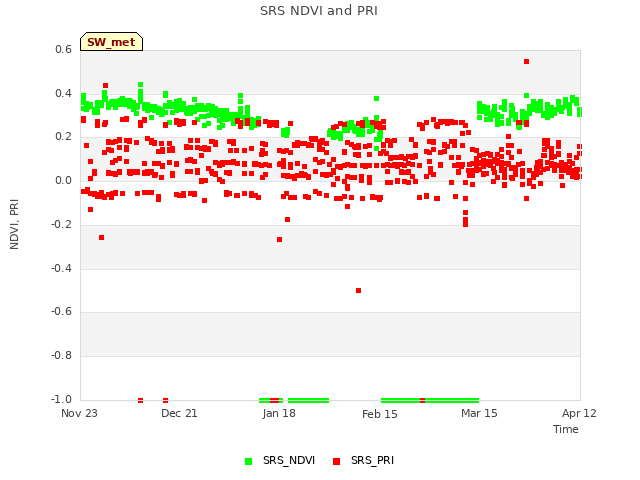This screenshot has width=640, height=480.
Task: Click the -0.2 y-axis tick label
Action: [61, 224]
